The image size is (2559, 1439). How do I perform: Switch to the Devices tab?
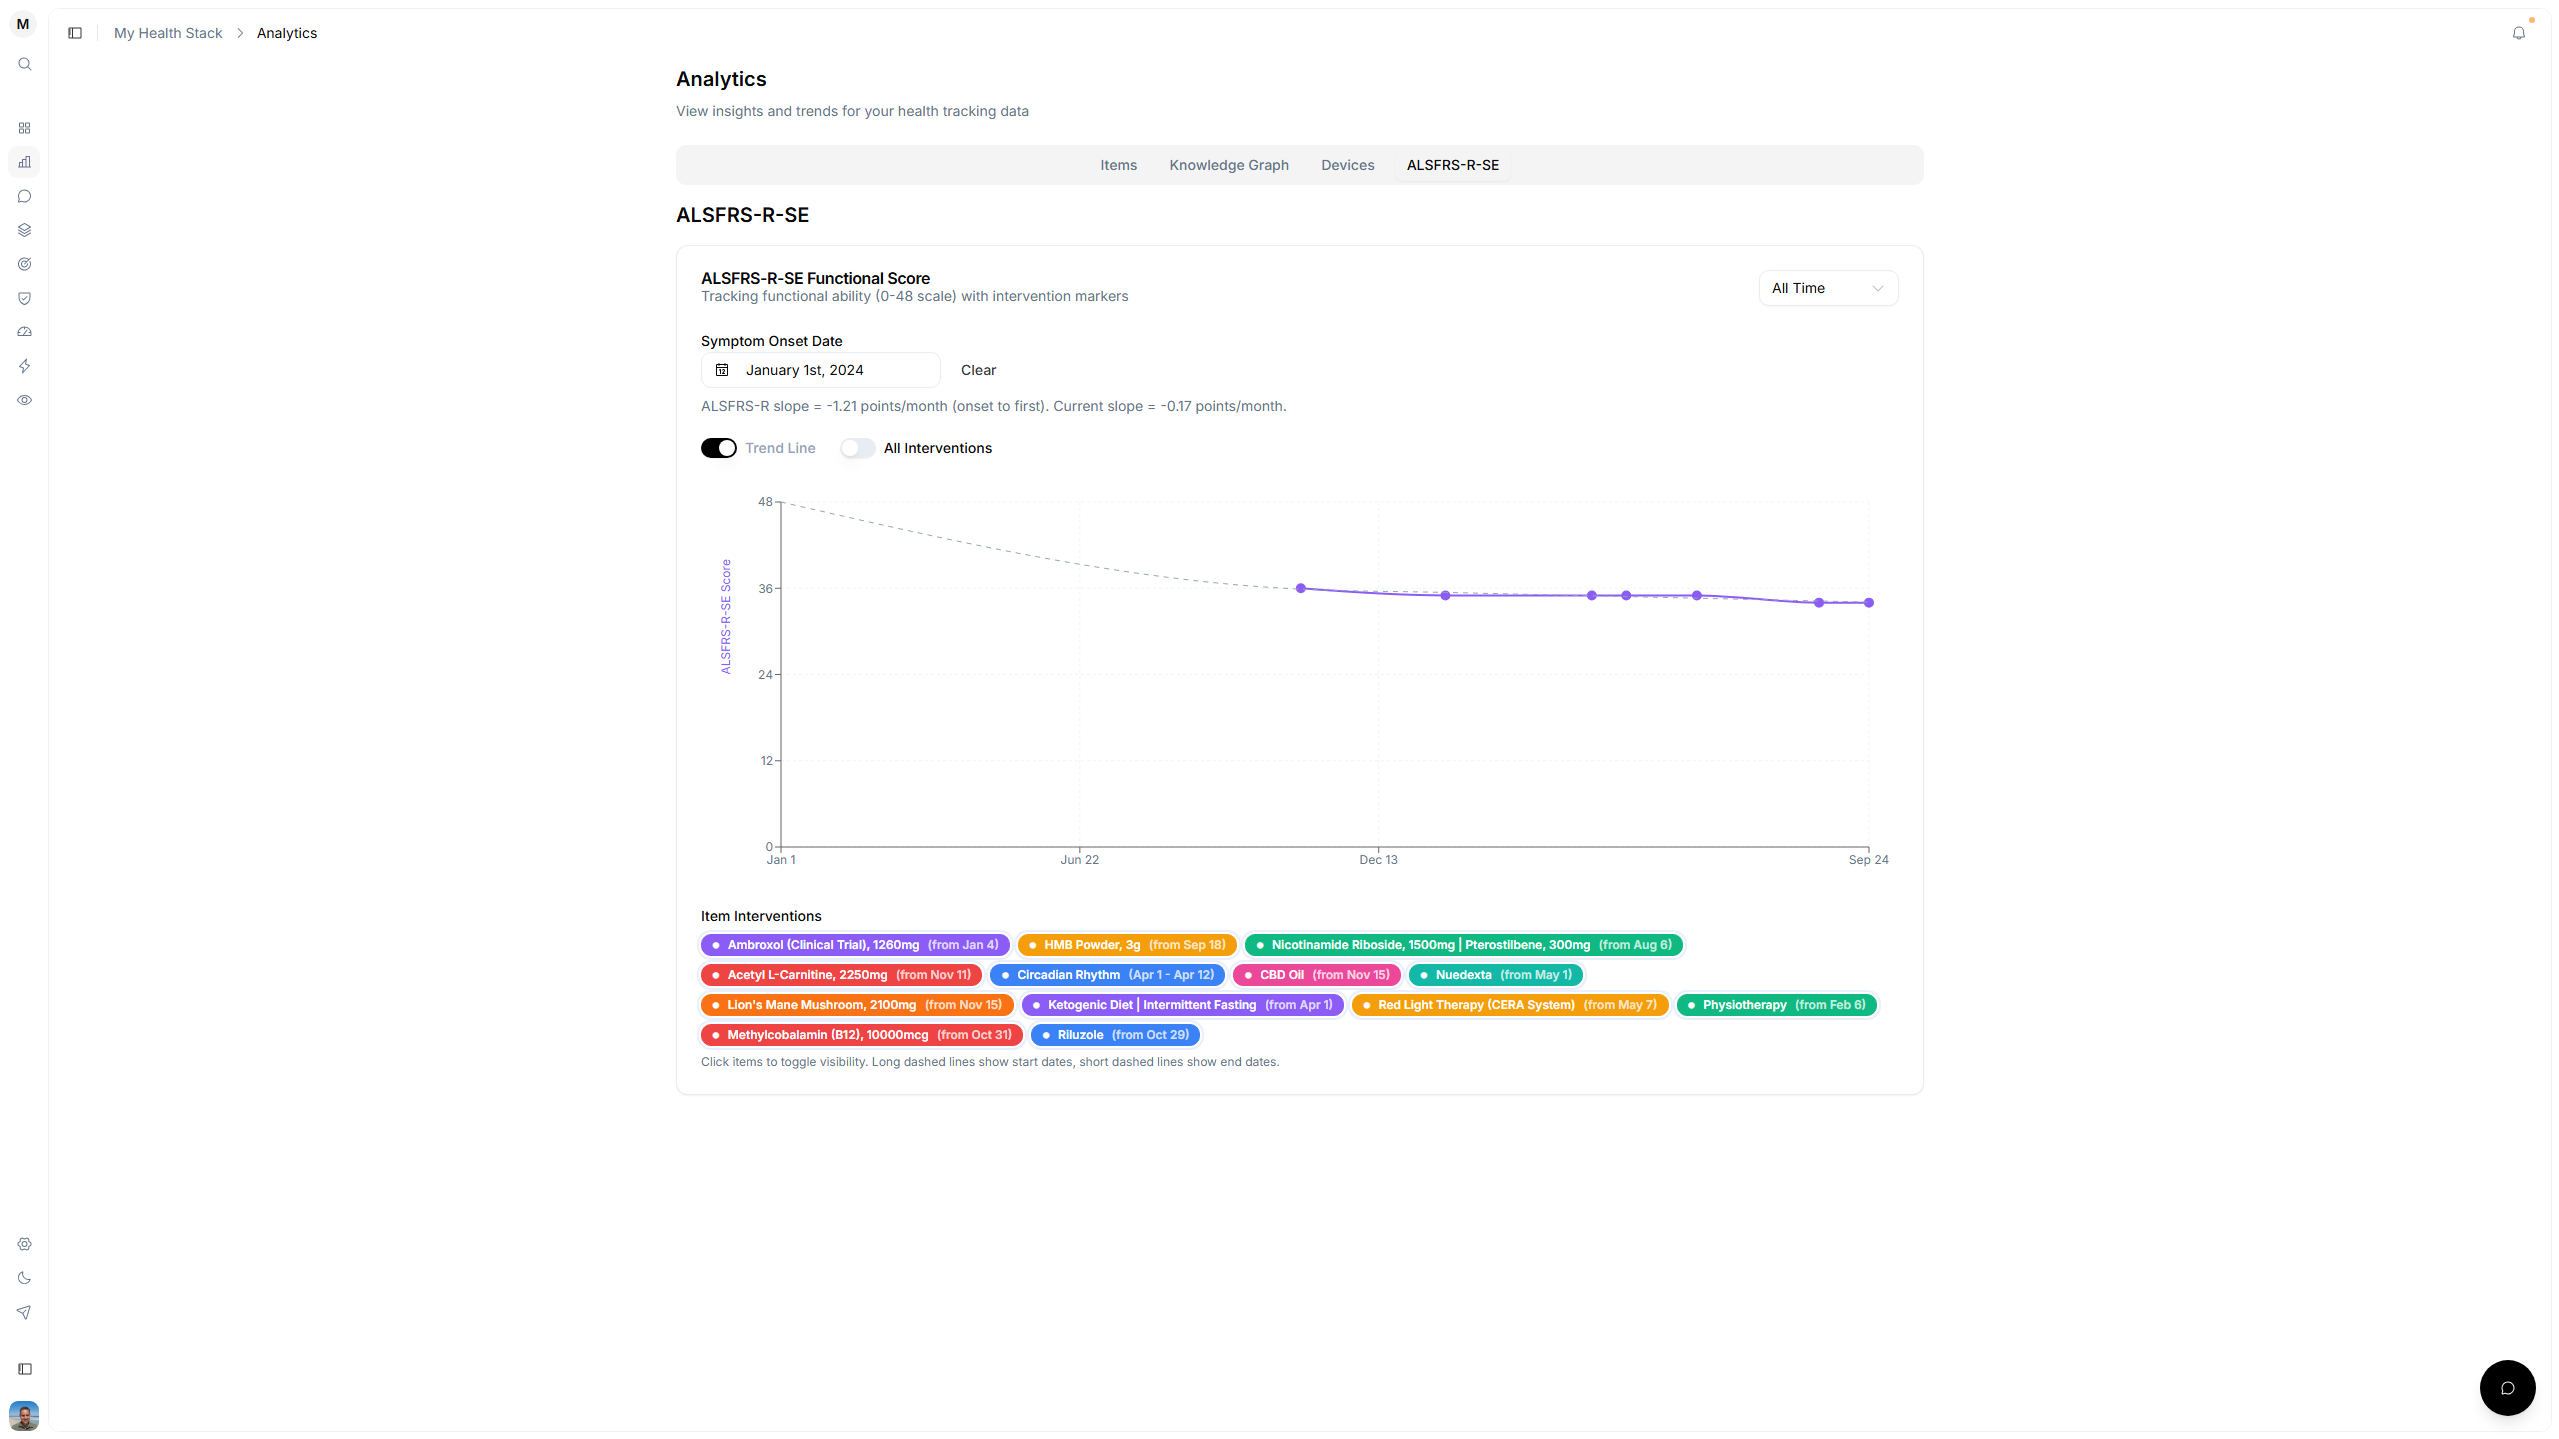(1347, 165)
